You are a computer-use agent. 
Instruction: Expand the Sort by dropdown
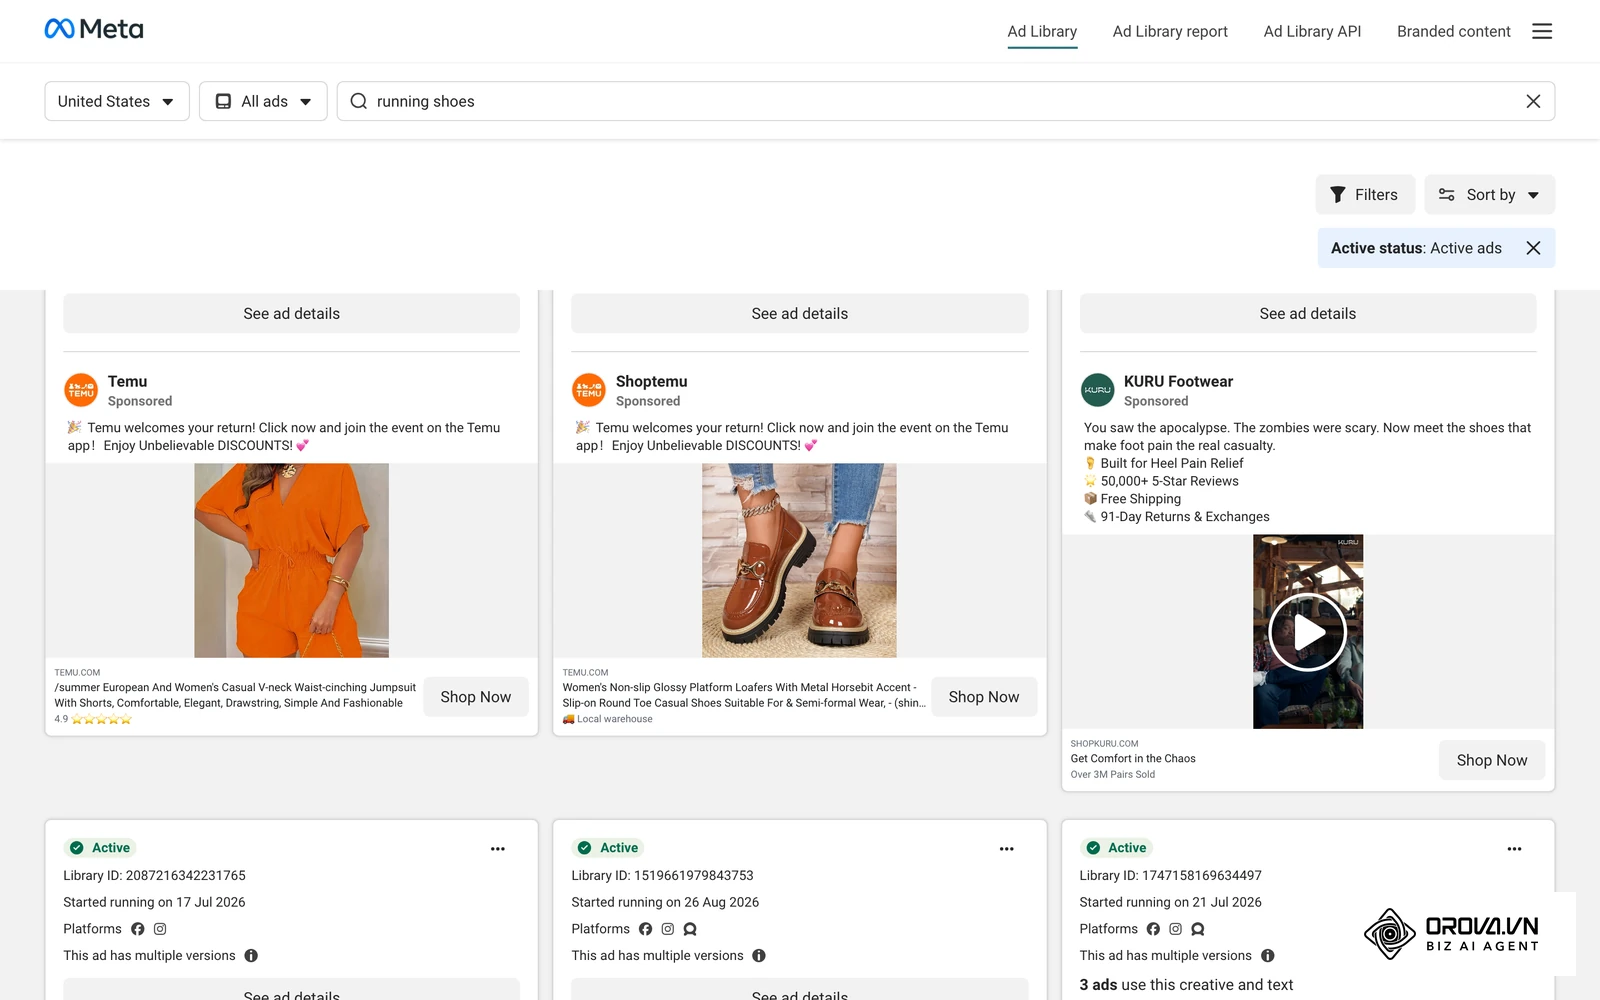click(x=1489, y=195)
